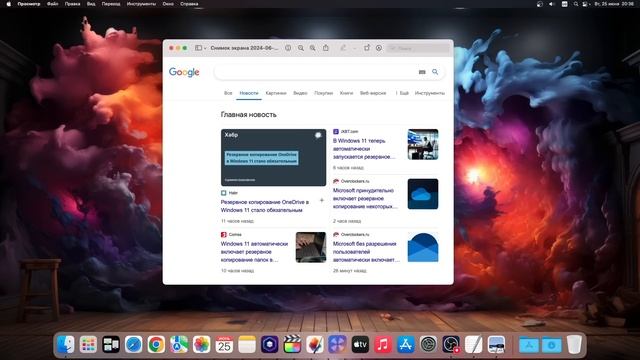The width and height of the screenshot is (640, 360).
Task: Open System Settings from the Dock
Action: click(428, 344)
